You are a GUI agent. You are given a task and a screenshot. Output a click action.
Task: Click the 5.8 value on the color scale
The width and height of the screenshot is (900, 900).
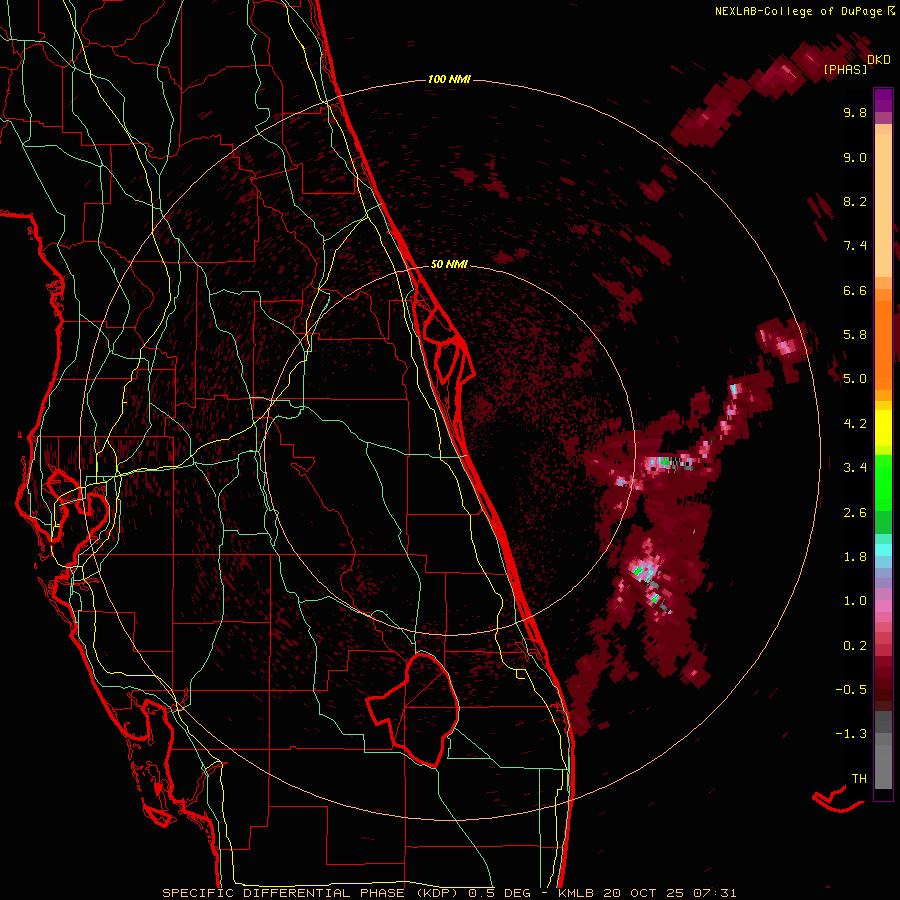(855, 335)
